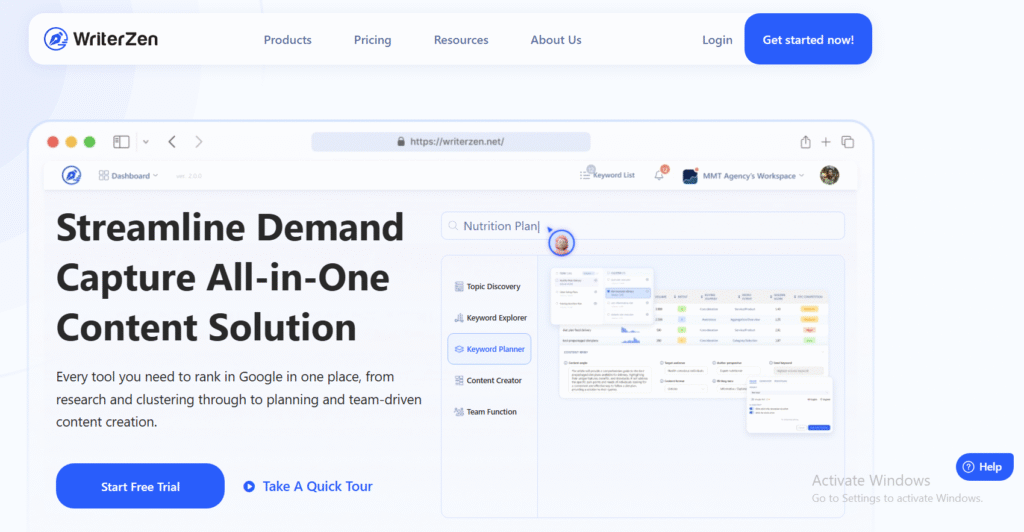Open the MMT Agency's Workspace dropdown

(x=744, y=176)
